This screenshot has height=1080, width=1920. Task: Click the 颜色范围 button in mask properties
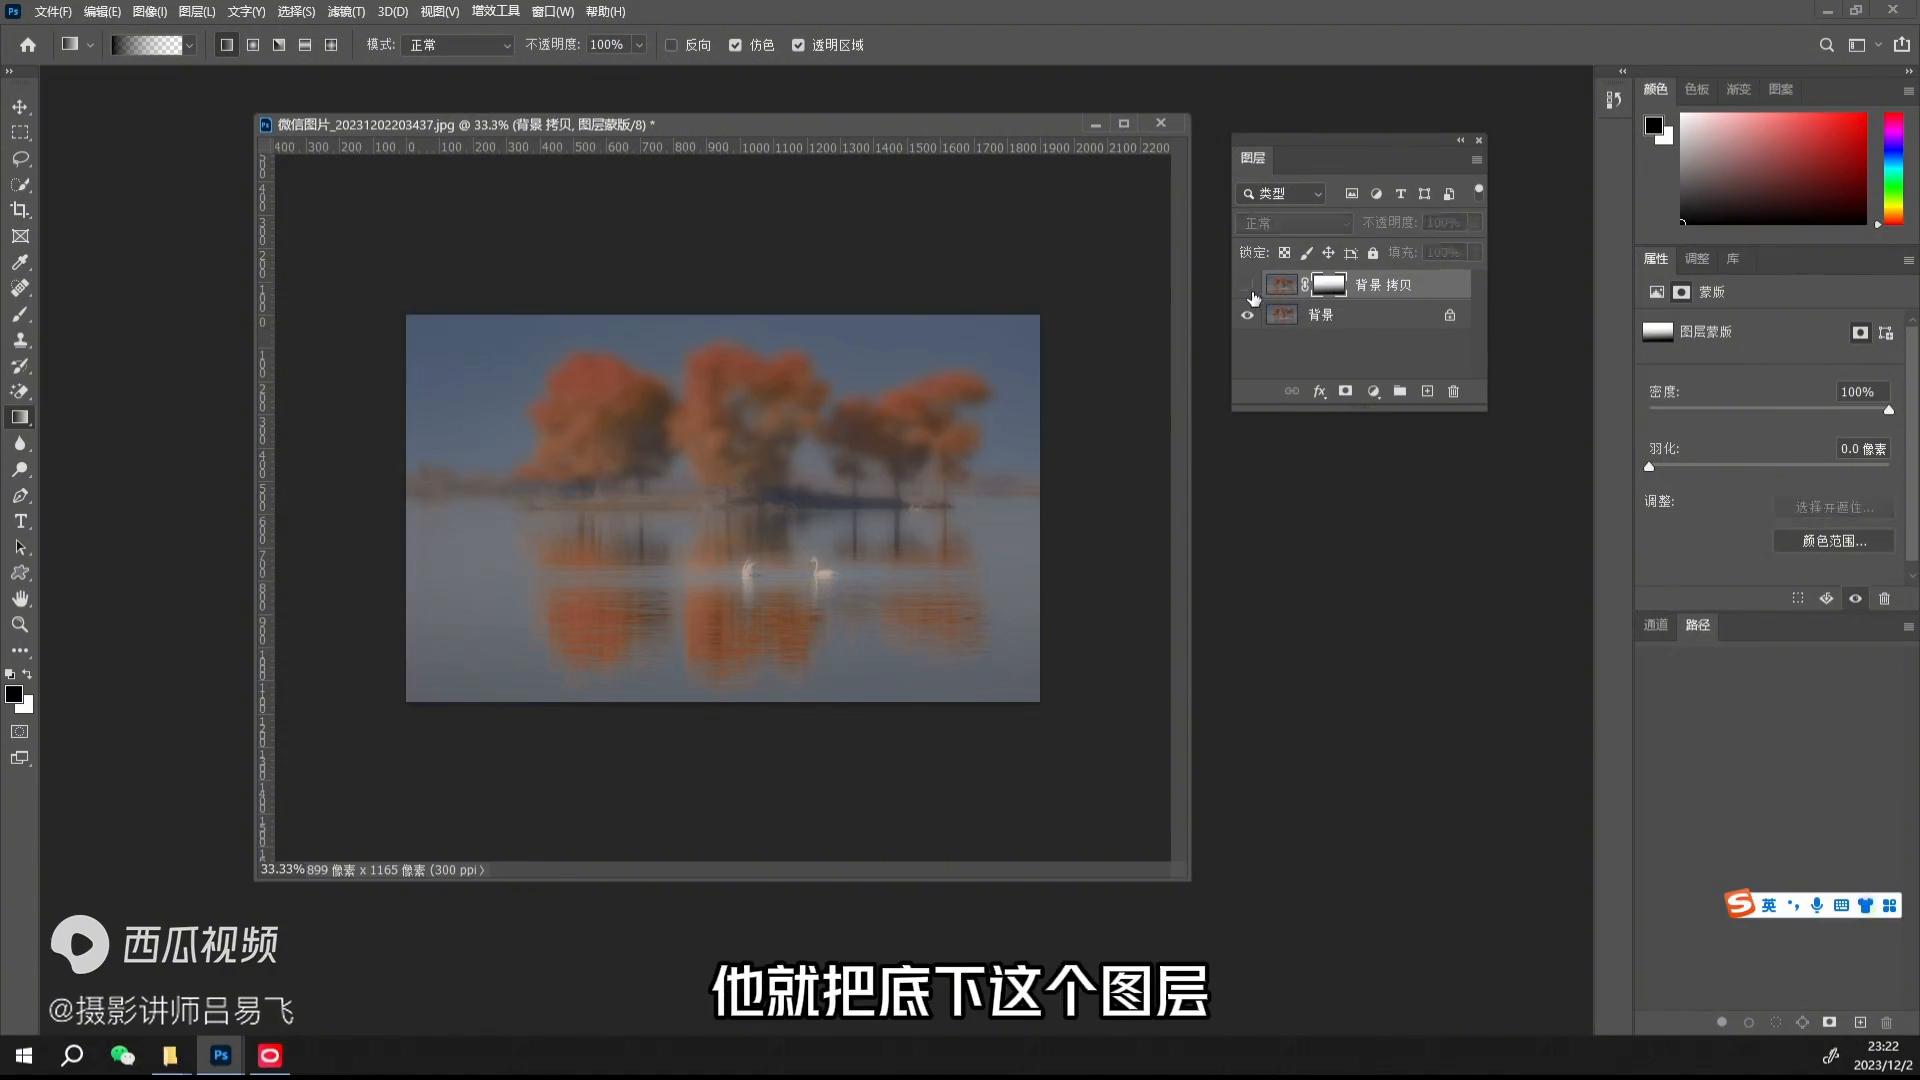(x=1833, y=540)
